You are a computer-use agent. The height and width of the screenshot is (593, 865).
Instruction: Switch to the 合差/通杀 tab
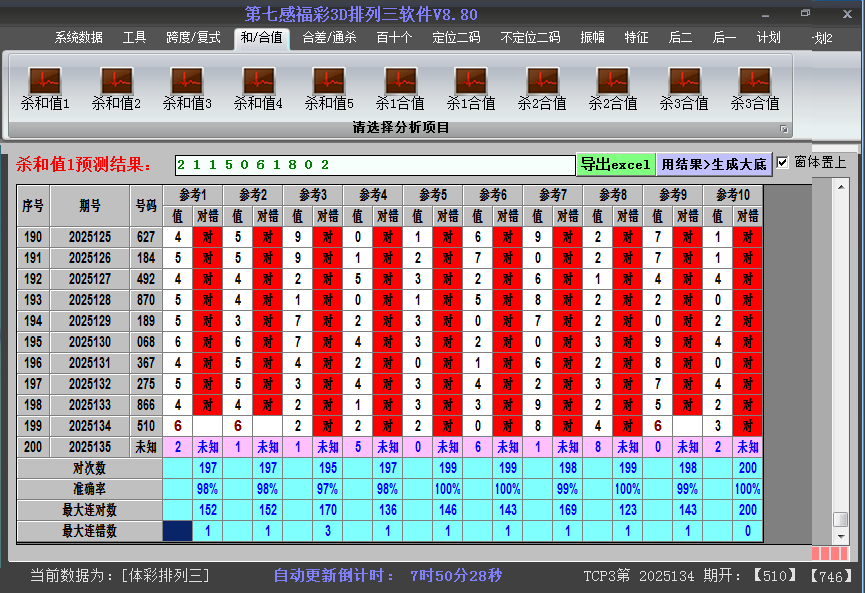tap(329, 38)
